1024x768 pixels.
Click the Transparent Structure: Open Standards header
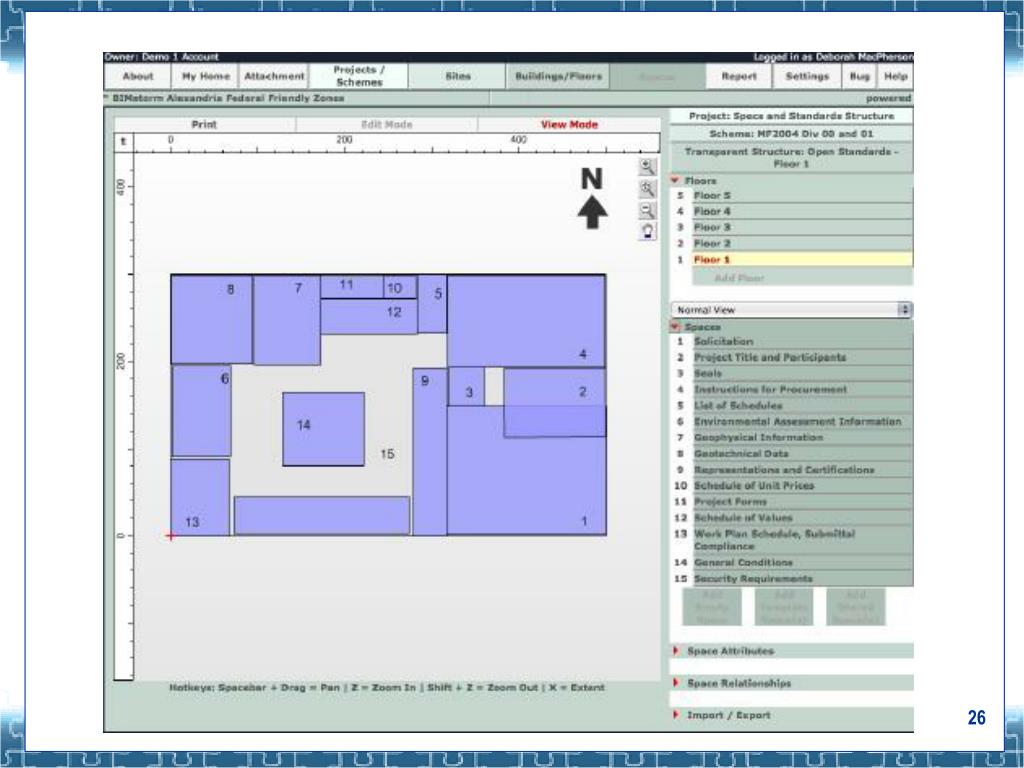point(792,157)
